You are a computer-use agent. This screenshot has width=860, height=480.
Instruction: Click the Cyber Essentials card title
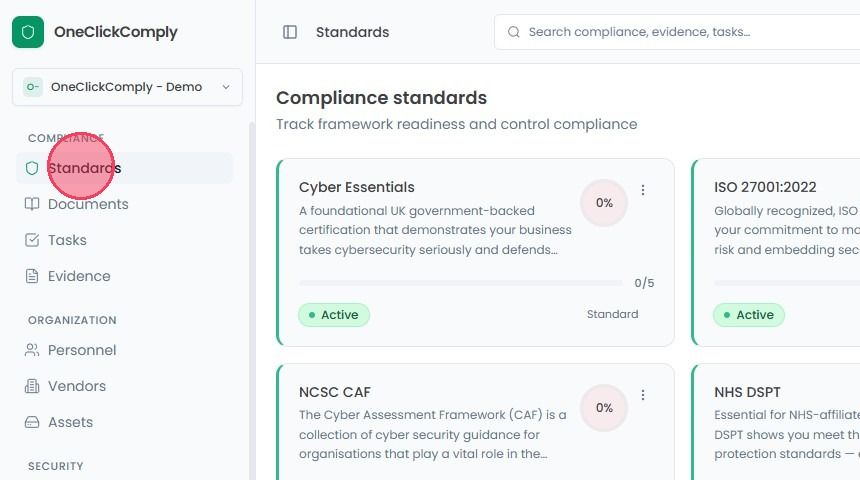pos(357,187)
